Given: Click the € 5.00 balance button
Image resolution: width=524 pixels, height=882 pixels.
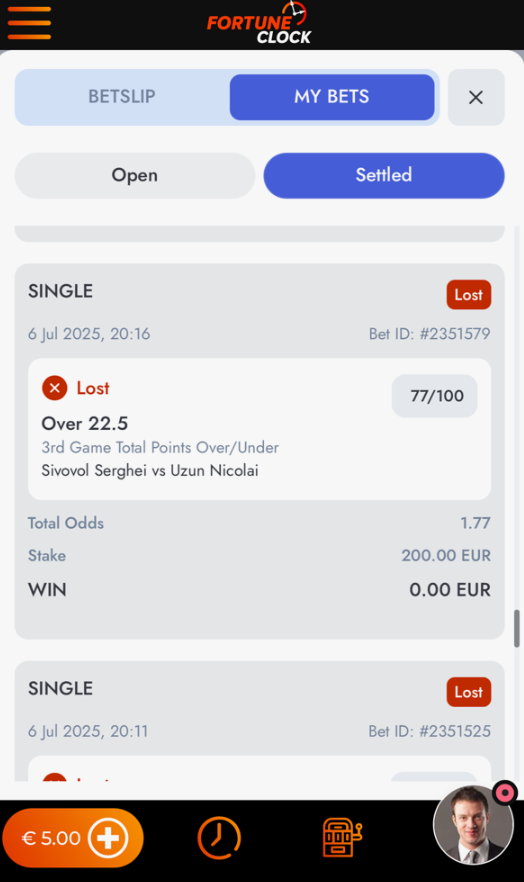Looking at the screenshot, I should 73,838.
